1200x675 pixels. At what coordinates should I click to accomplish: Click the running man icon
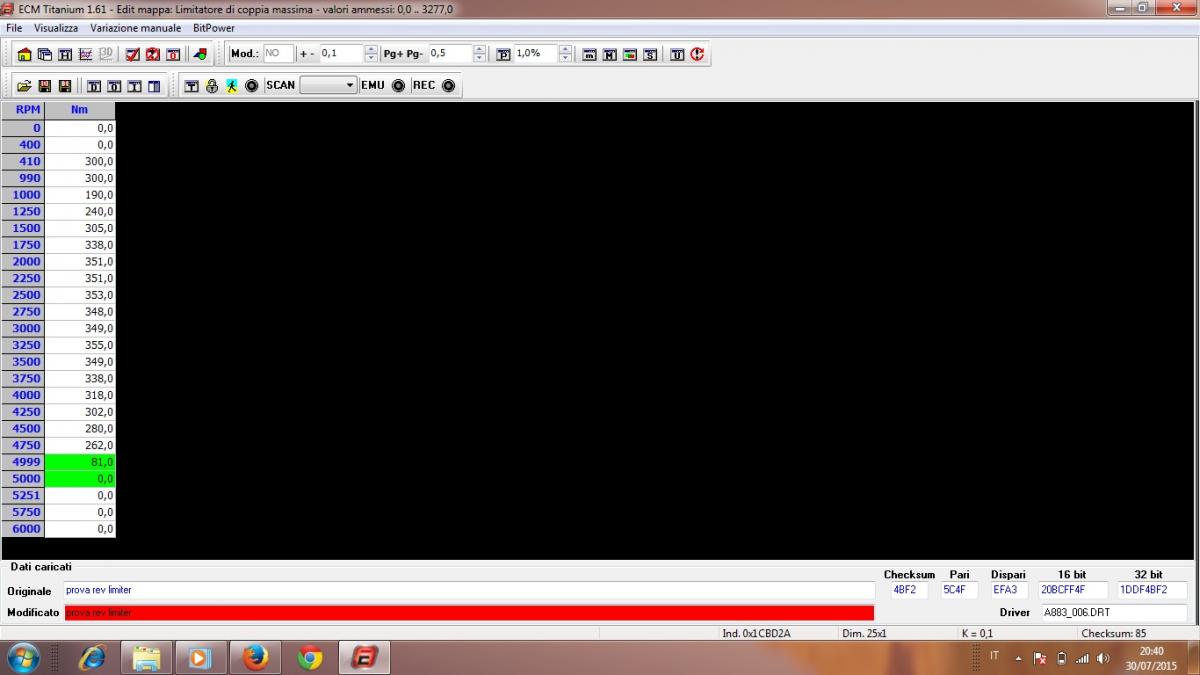click(232, 86)
